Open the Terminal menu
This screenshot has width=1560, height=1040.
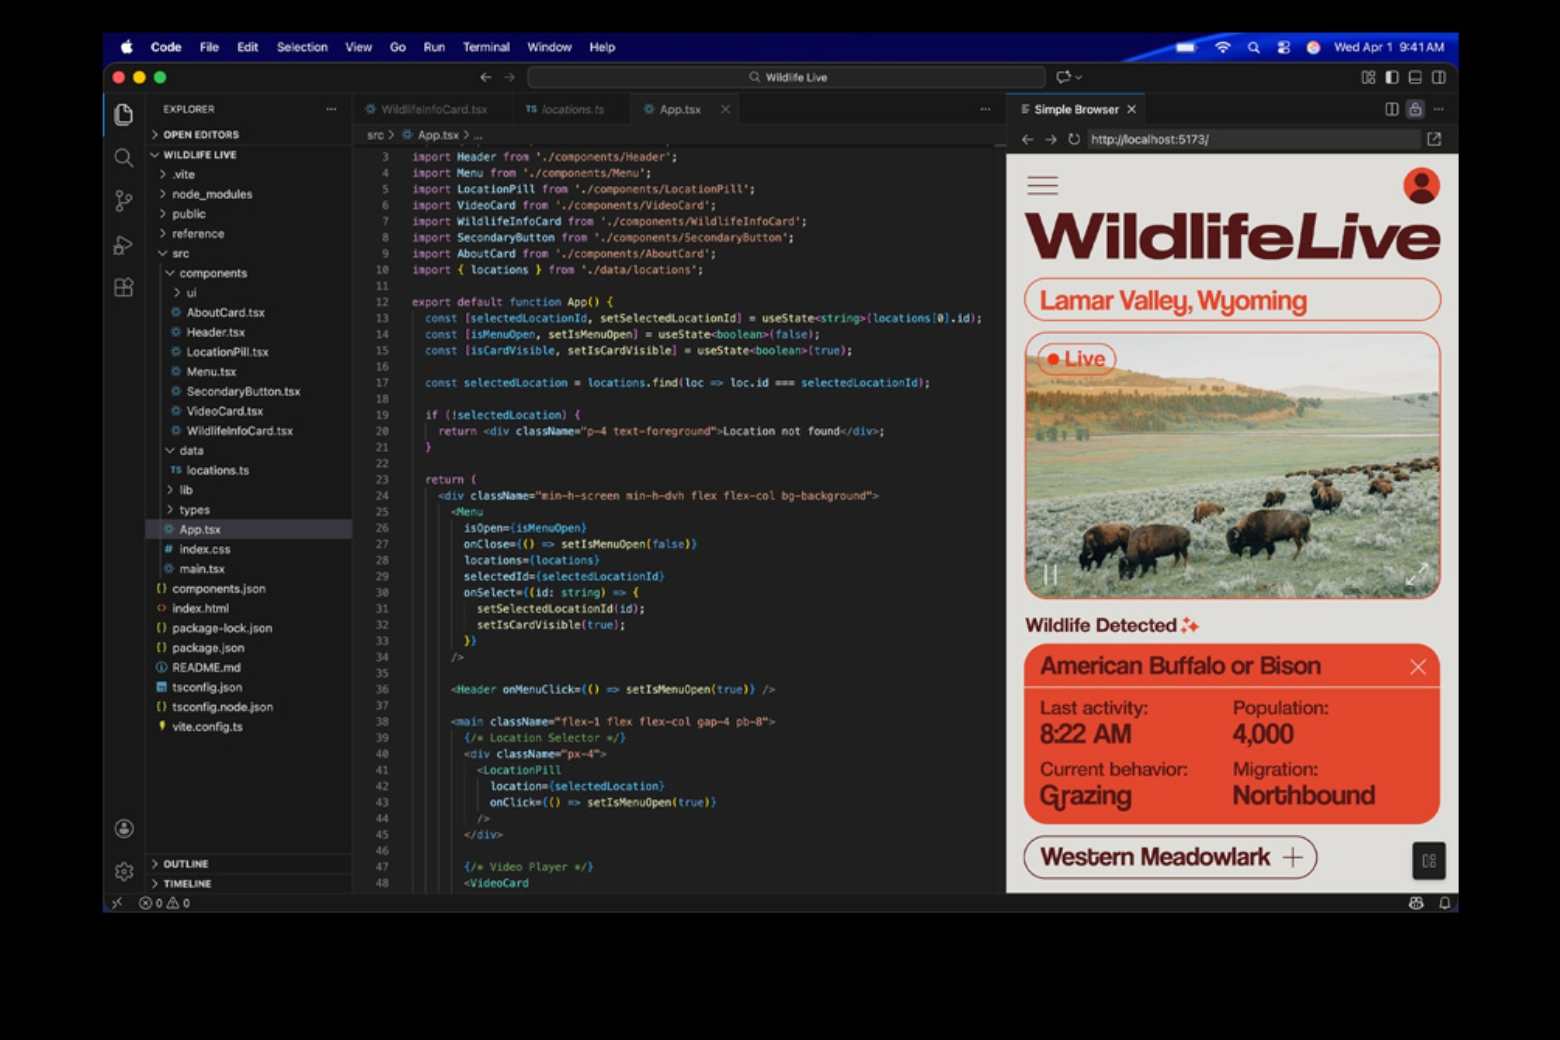click(485, 47)
